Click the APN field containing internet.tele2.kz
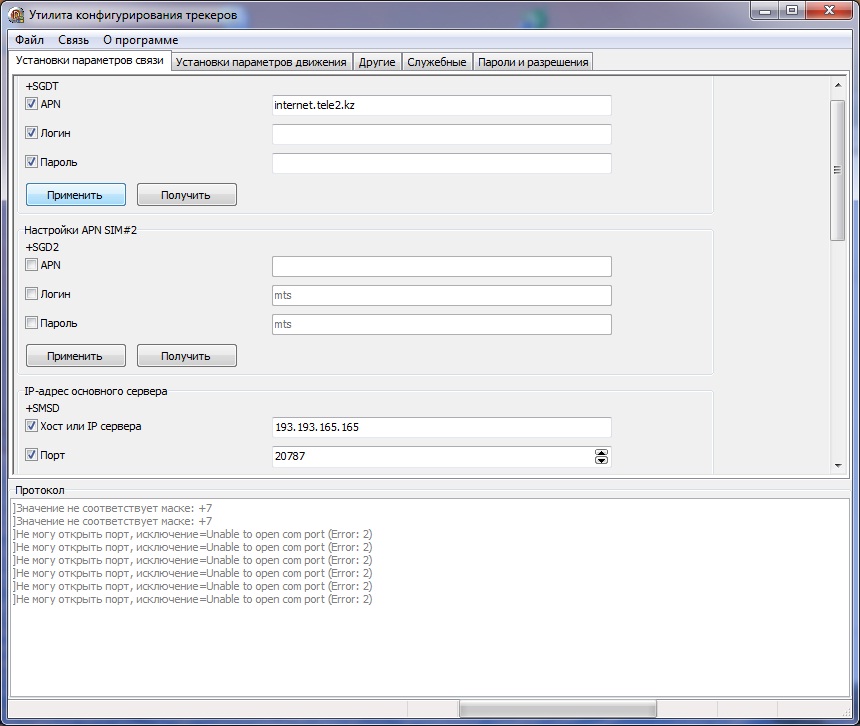Viewport: 860px width, 726px height. (x=440, y=105)
